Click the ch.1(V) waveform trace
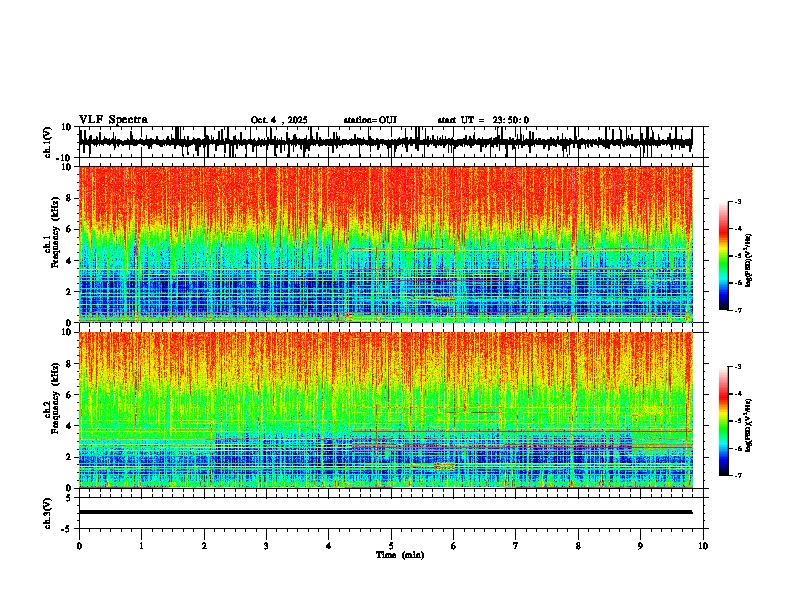 [x=386, y=142]
